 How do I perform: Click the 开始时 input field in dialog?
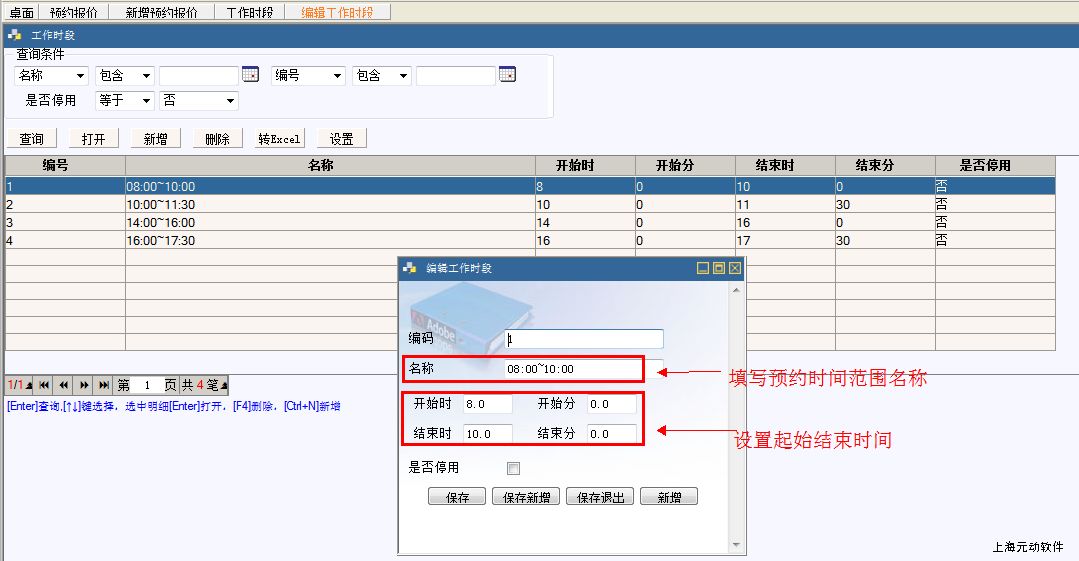(x=488, y=404)
